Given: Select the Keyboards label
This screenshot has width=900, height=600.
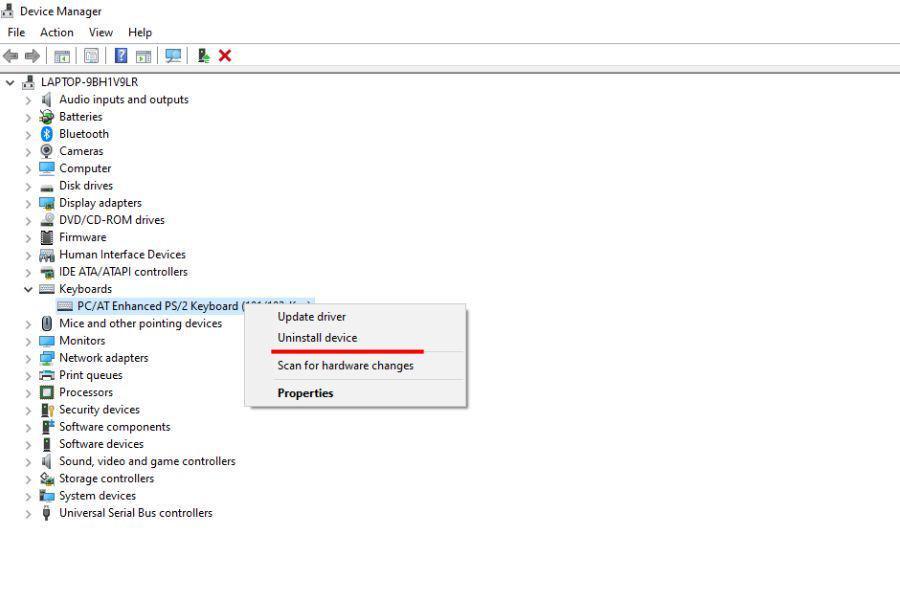Looking at the screenshot, I should (86, 289).
